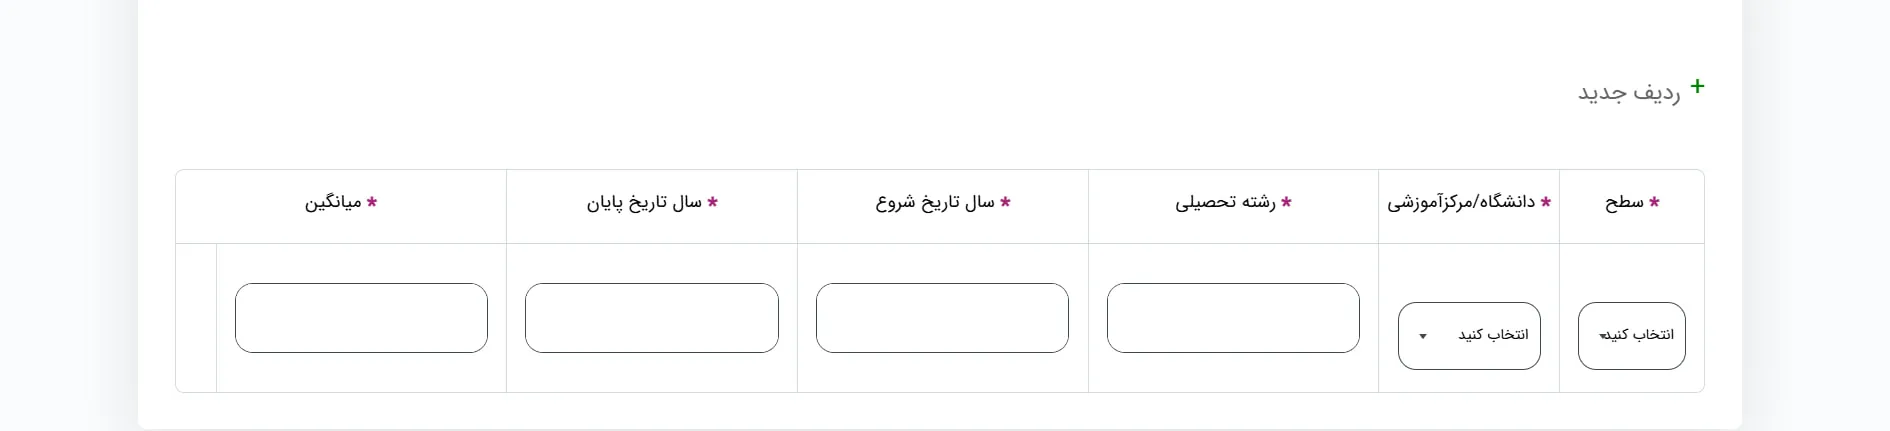Click the required asterisk beside سال تاریخ شروع

click(1005, 202)
